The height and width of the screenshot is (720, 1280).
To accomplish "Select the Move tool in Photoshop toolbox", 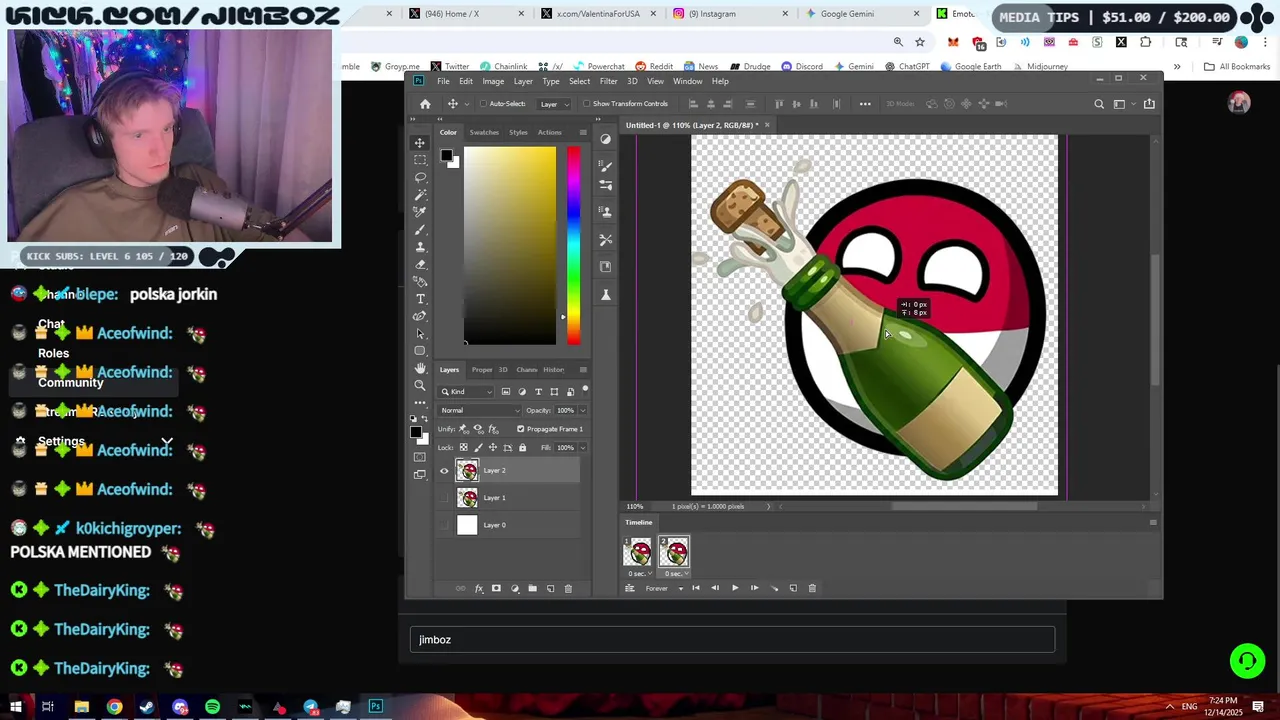I will tap(420, 143).
